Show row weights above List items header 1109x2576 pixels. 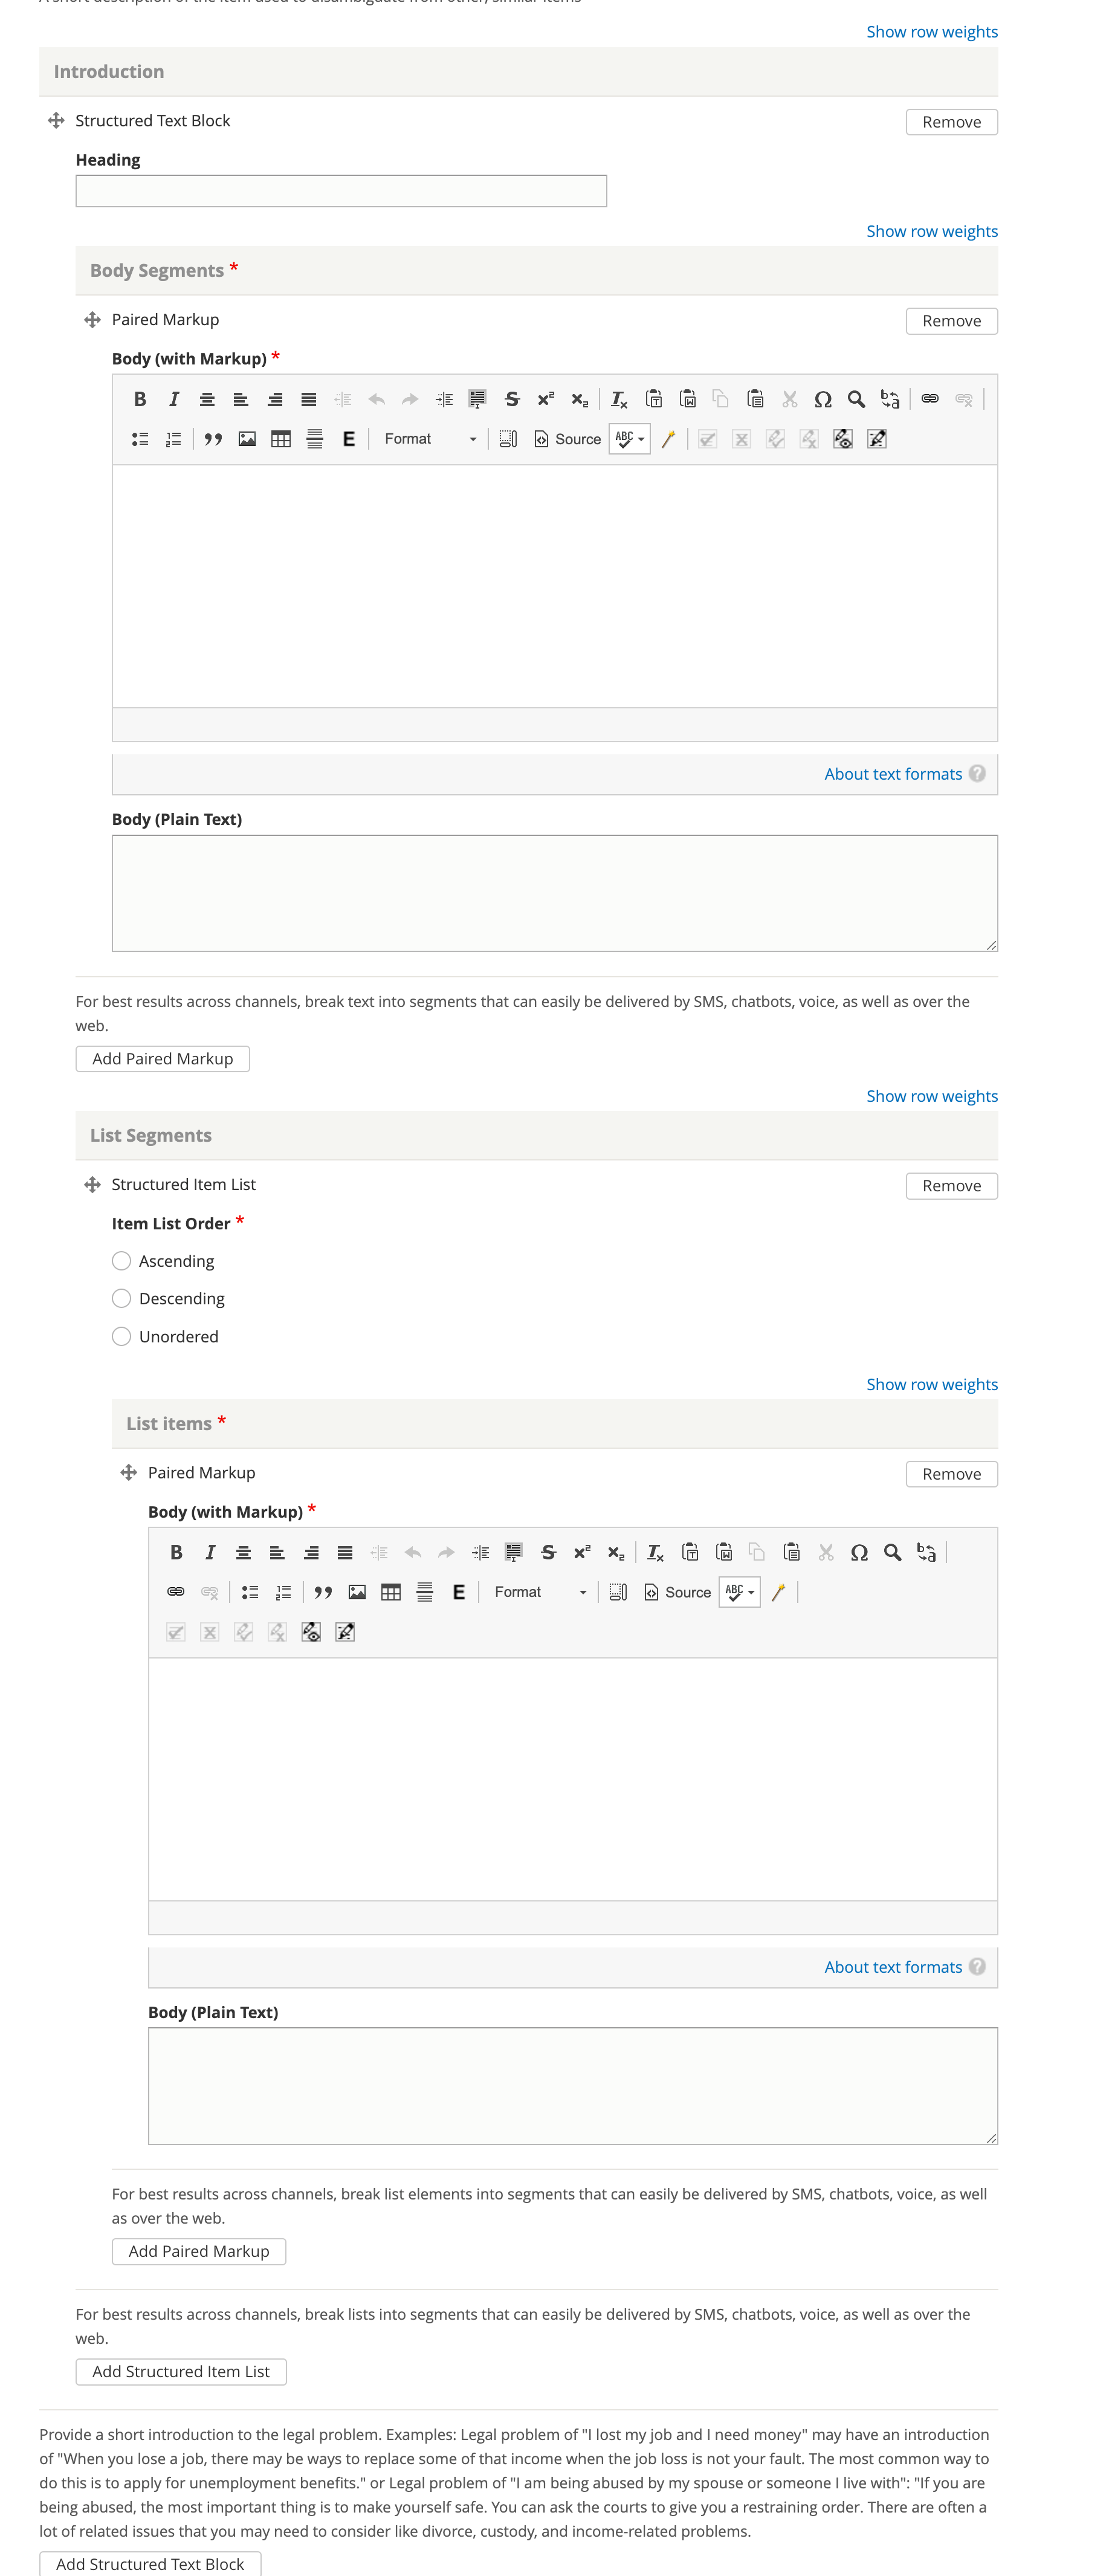click(932, 1384)
